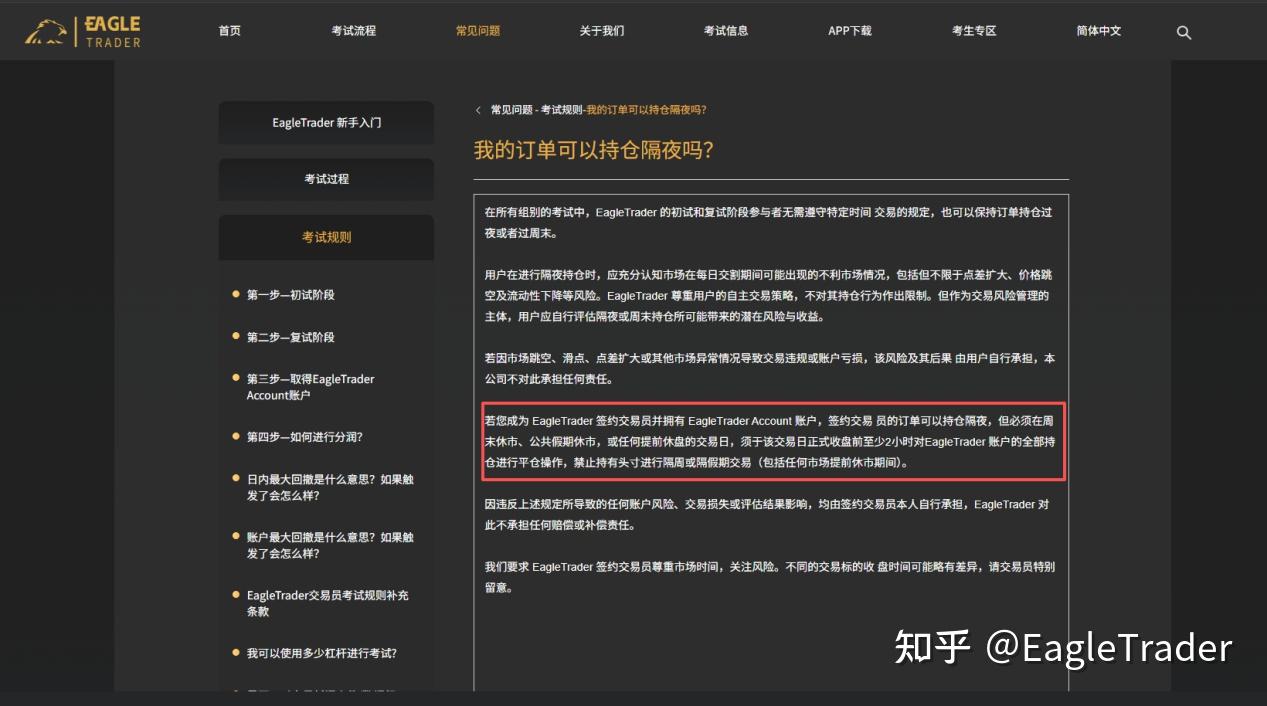Viewport: 1267px width, 706px height.
Task: Go to 首页 in top navigation
Action: point(230,31)
